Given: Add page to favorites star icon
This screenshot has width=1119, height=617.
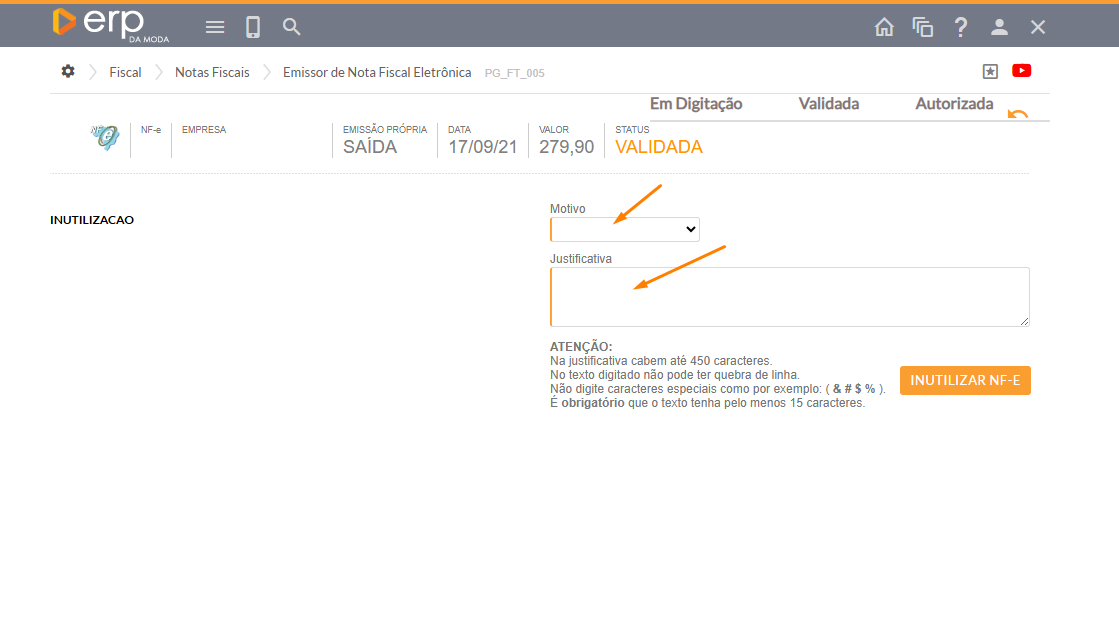Looking at the screenshot, I should (990, 71).
